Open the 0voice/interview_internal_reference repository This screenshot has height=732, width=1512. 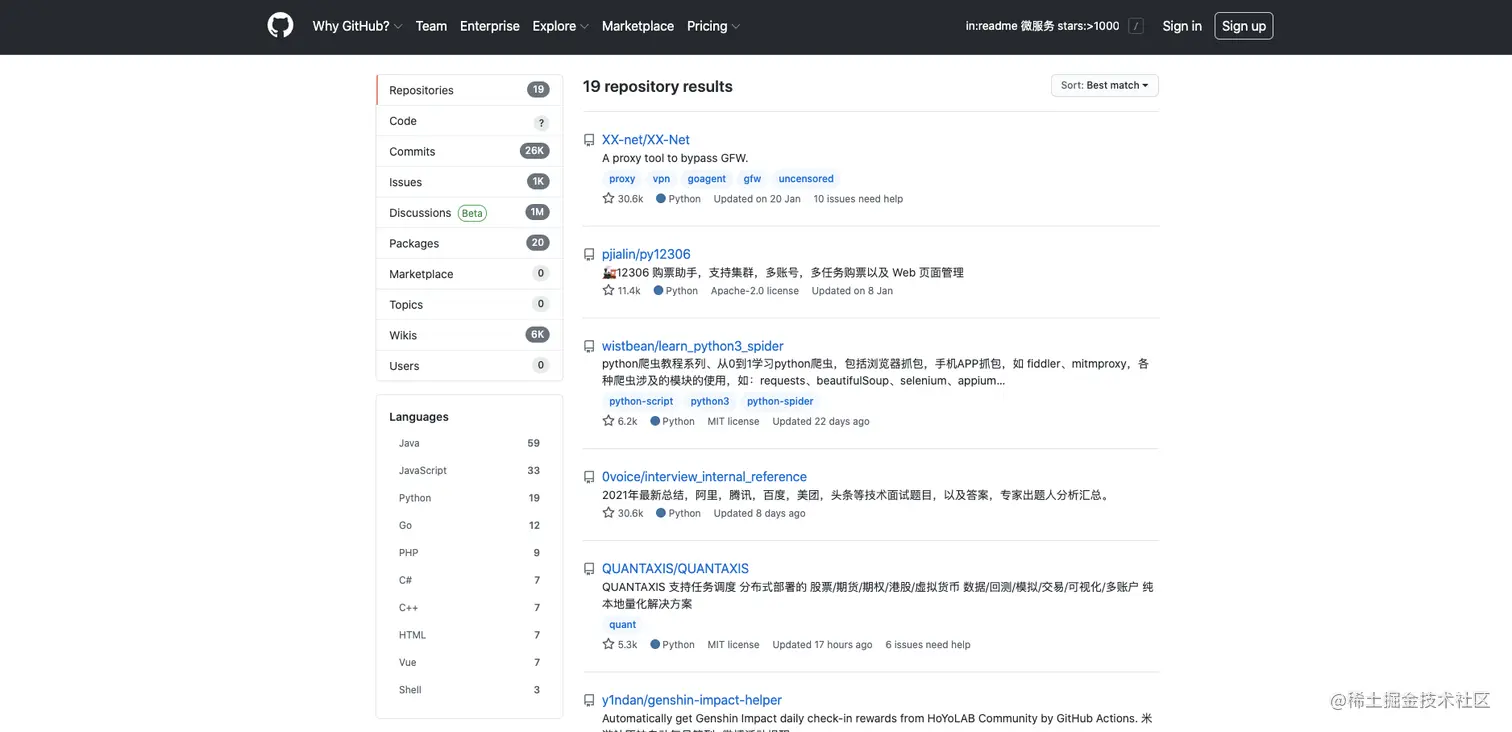click(x=704, y=477)
